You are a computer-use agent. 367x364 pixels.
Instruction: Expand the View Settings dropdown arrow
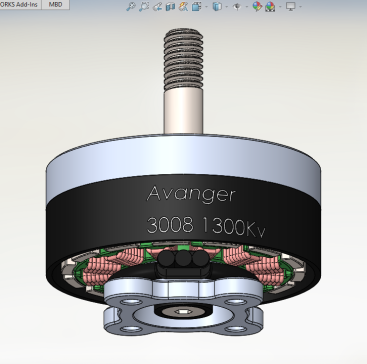[x=301, y=7]
